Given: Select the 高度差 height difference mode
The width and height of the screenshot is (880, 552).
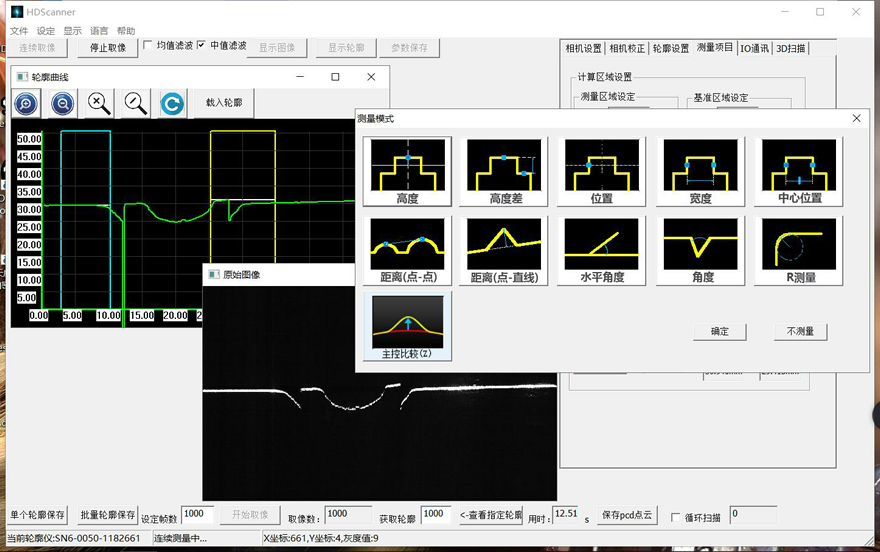Looking at the screenshot, I should (504, 172).
